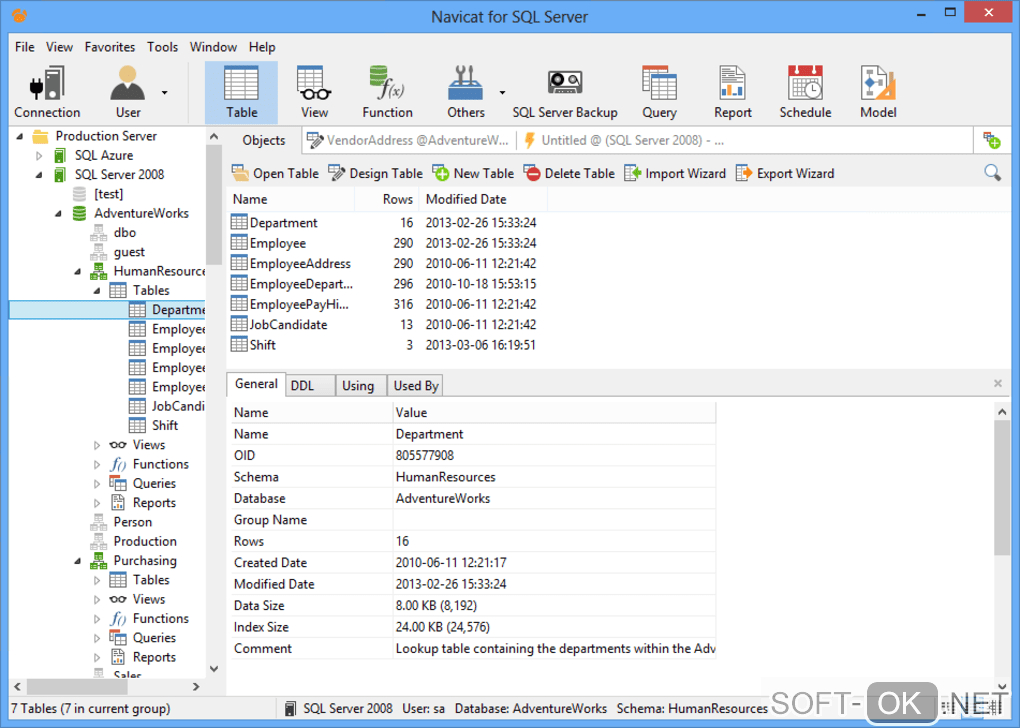Click tree vertical scrollbar down arrow
The height and width of the screenshot is (728, 1020).
[x=214, y=669]
